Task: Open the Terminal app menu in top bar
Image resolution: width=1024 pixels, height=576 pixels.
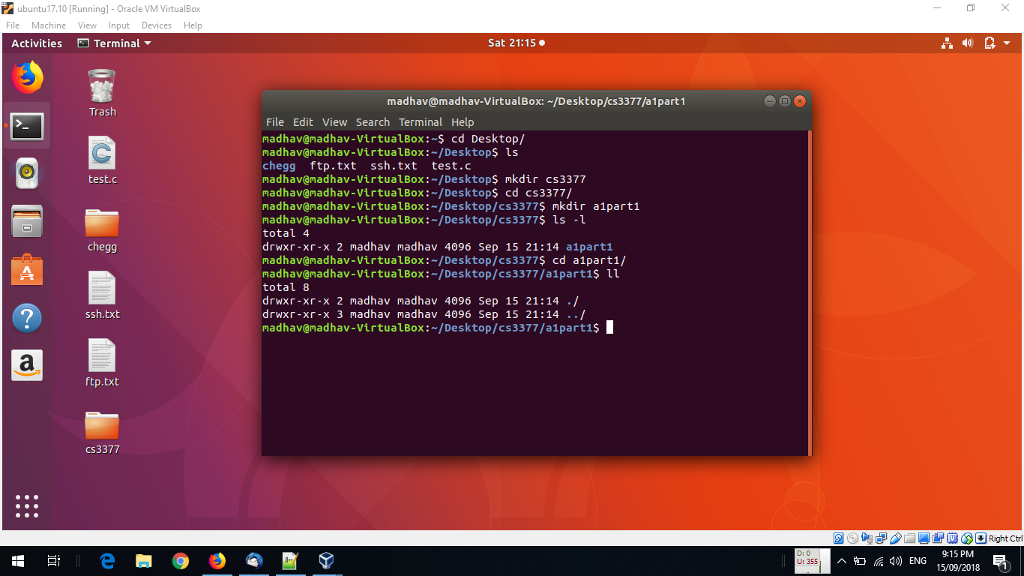Action: tap(114, 43)
